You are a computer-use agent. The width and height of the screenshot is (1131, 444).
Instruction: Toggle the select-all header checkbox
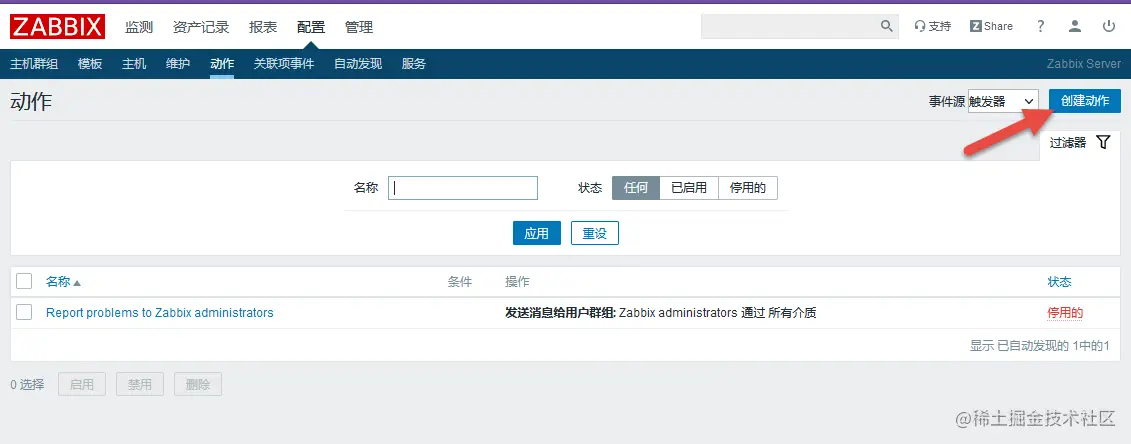(x=24, y=281)
